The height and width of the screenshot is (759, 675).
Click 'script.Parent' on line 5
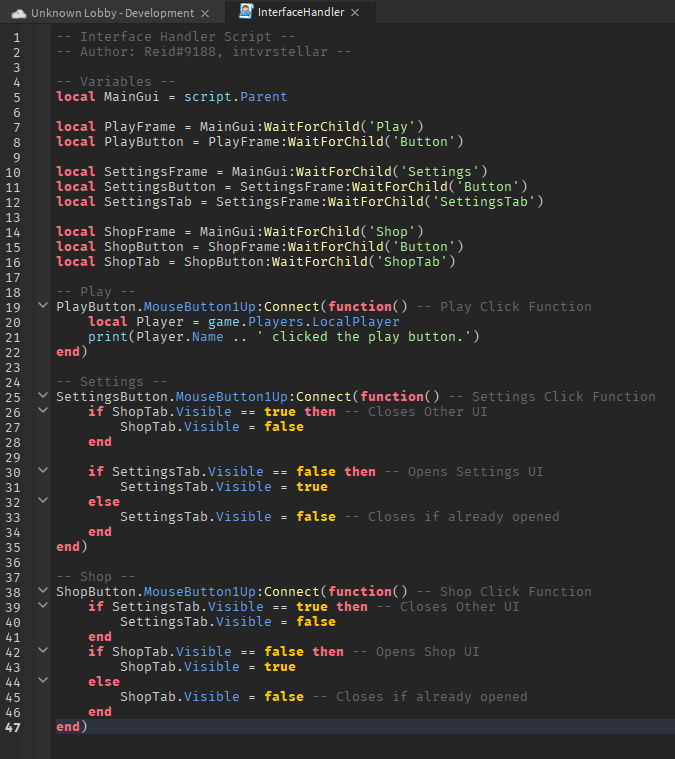click(x=235, y=97)
